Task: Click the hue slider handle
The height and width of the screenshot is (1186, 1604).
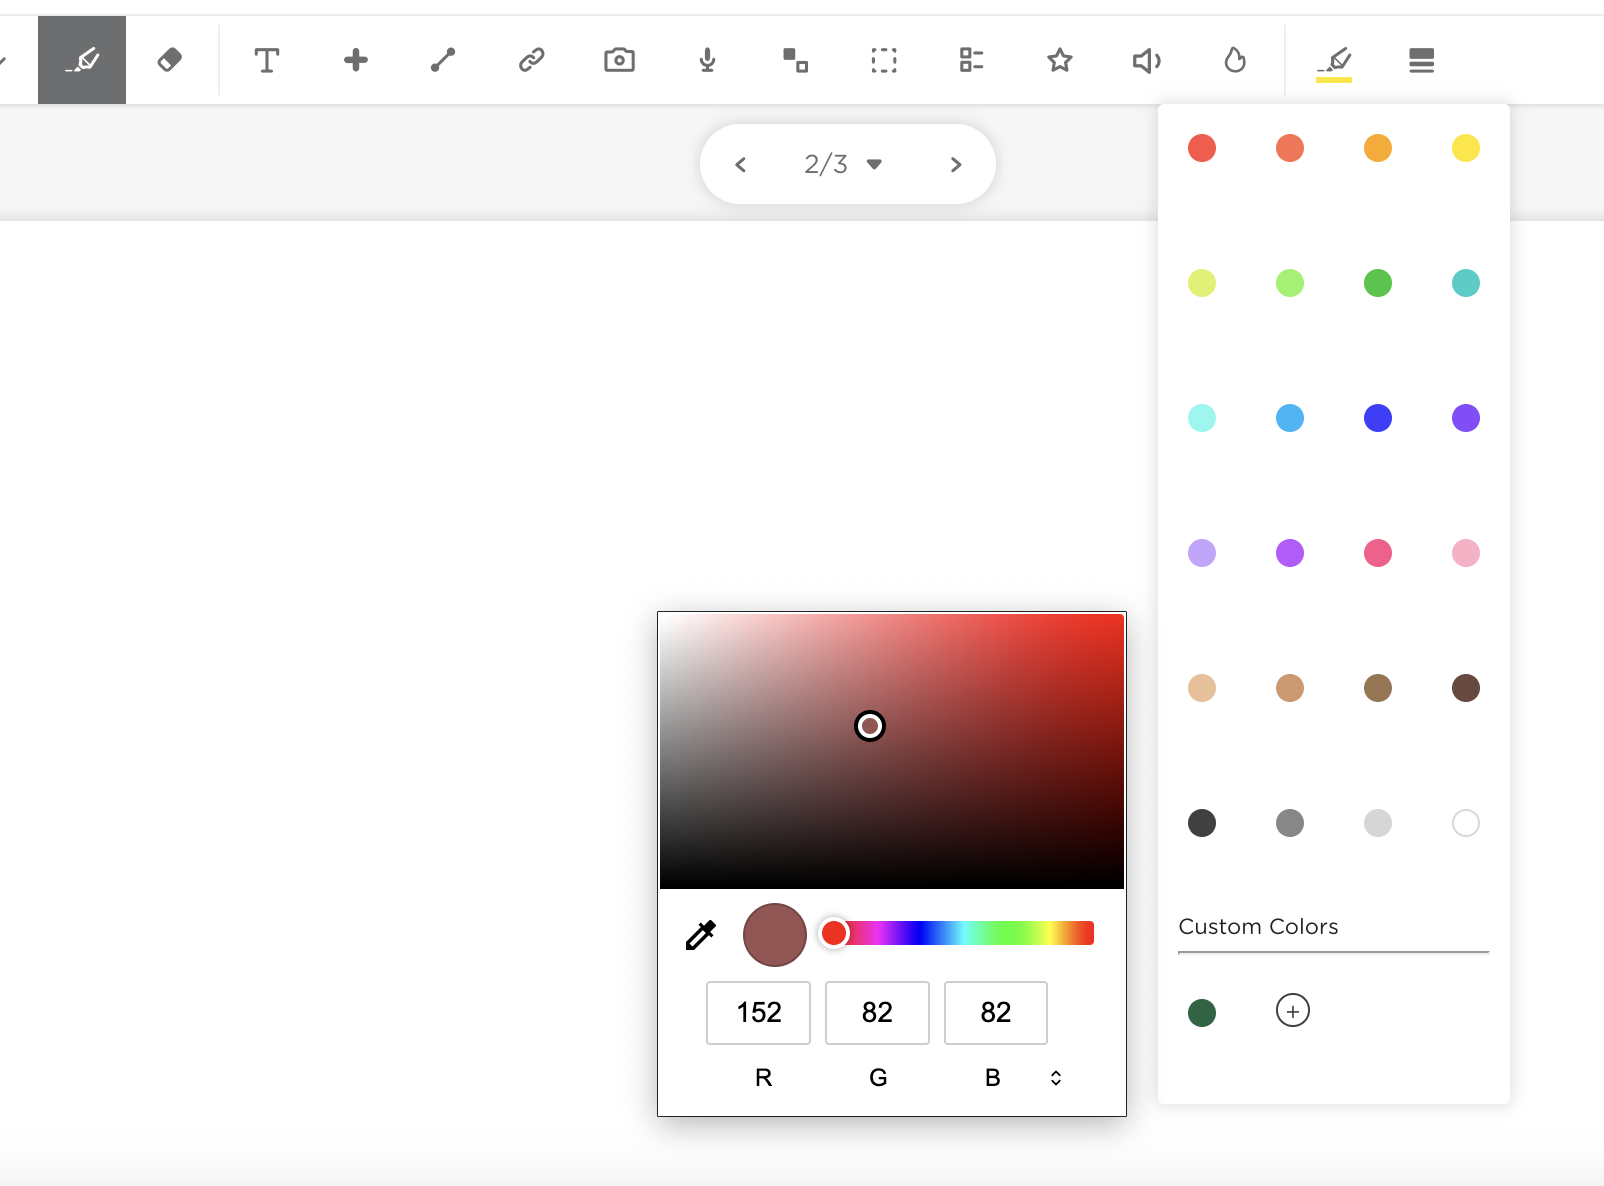Action: coord(834,933)
